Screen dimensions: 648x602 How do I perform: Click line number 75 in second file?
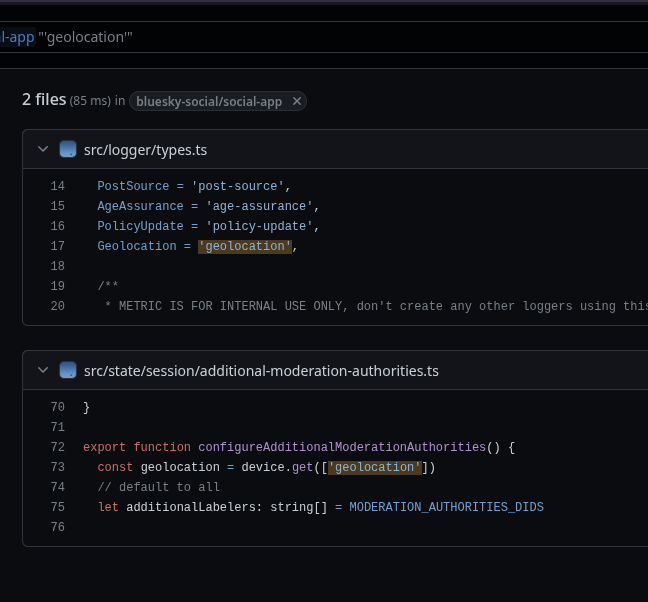tap(57, 507)
